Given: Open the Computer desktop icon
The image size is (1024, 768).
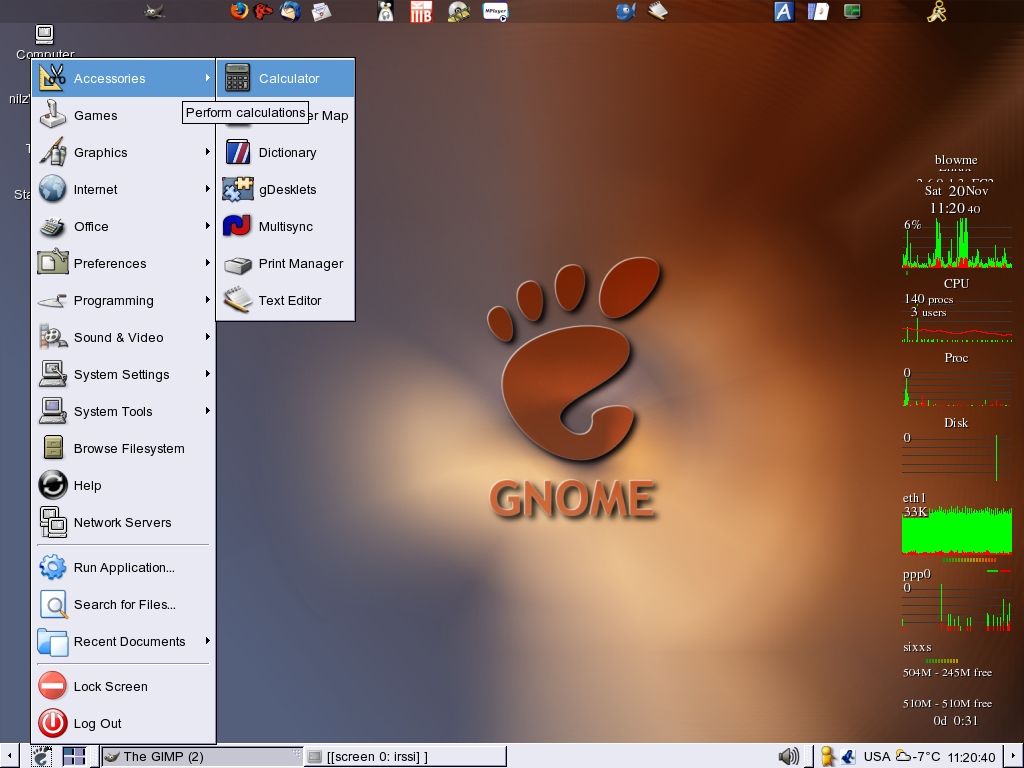Looking at the screenshot, I should [44, 42].
